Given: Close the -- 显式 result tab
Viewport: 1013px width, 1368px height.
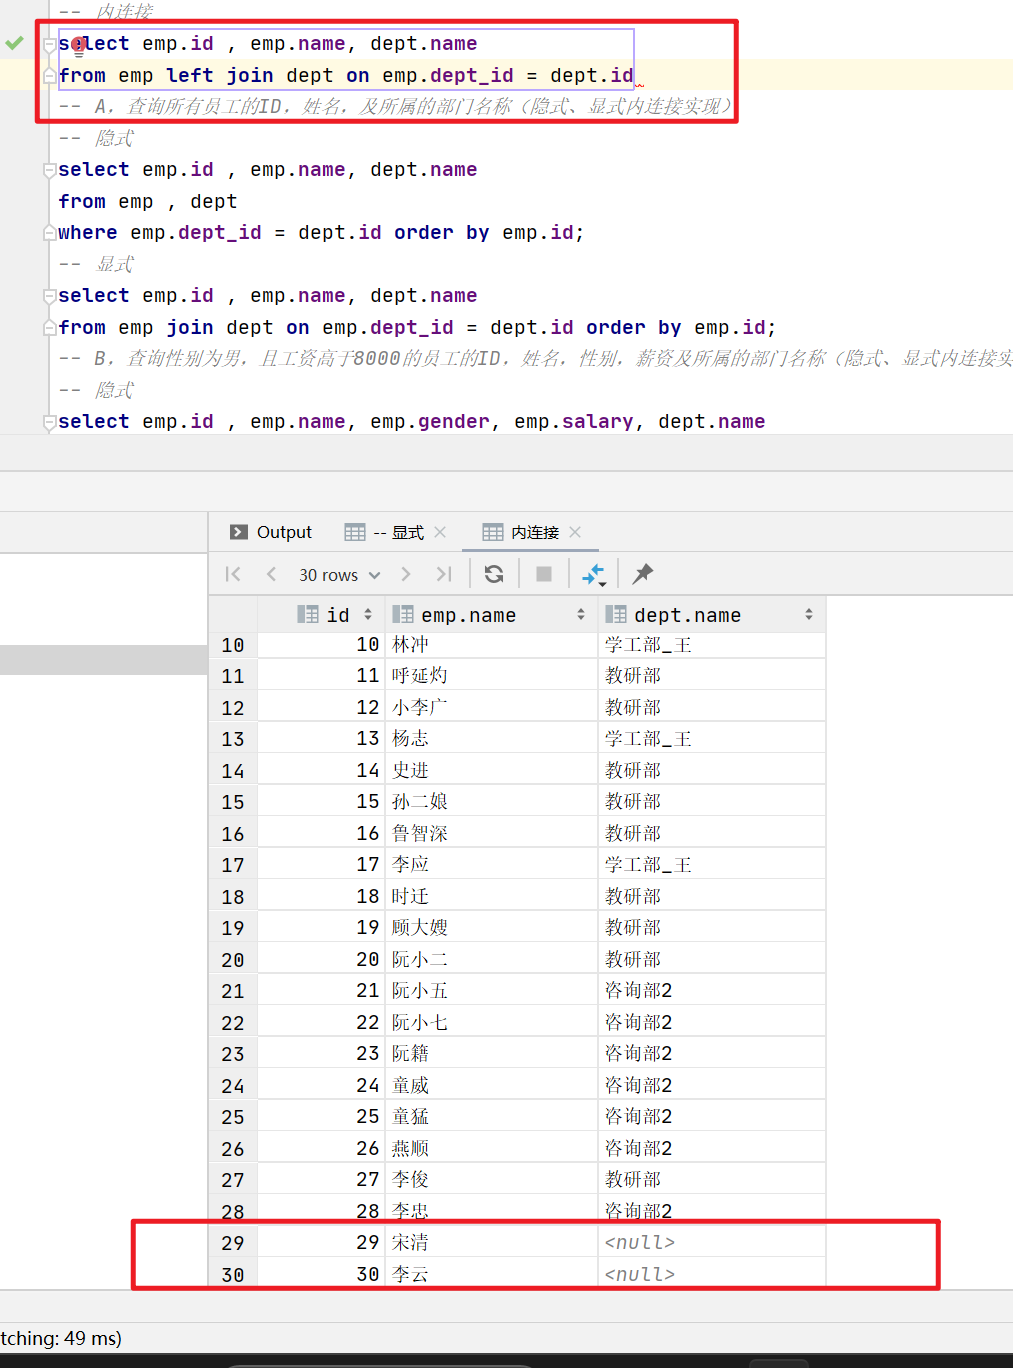Looking at the screenshot, I should (440, 532).
